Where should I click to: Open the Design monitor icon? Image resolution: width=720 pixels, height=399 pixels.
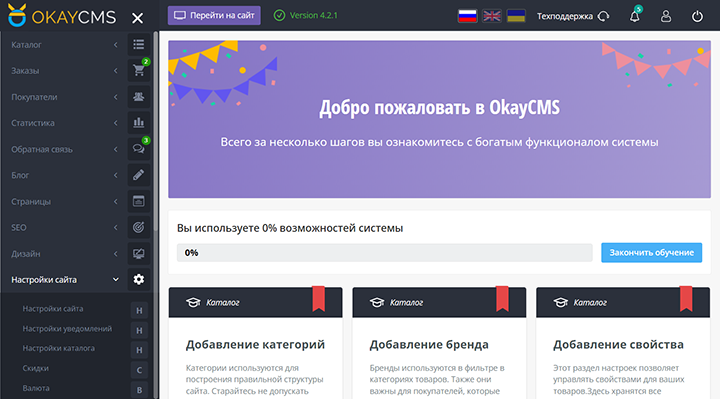click(x=139, y=253)
